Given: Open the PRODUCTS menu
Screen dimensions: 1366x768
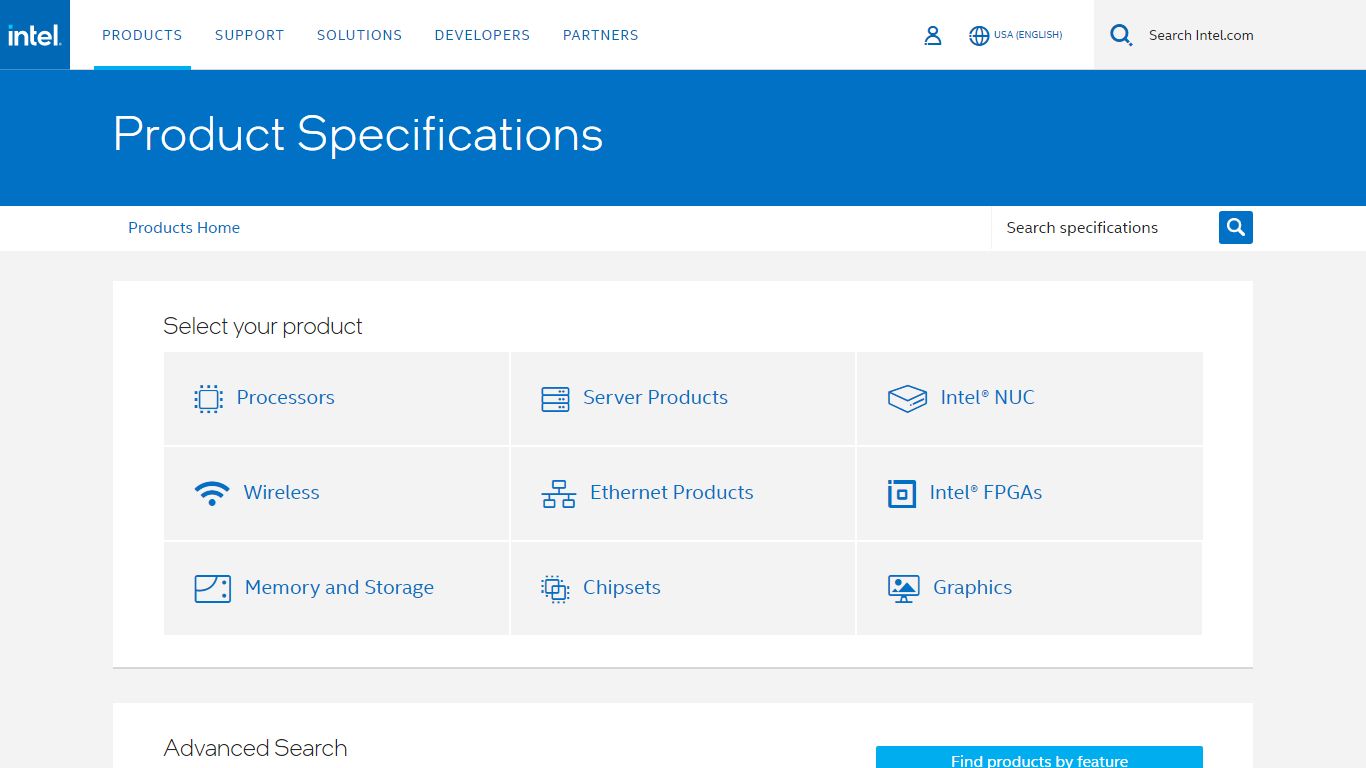Looking at the screenshot, I should [x=142, y=35].
